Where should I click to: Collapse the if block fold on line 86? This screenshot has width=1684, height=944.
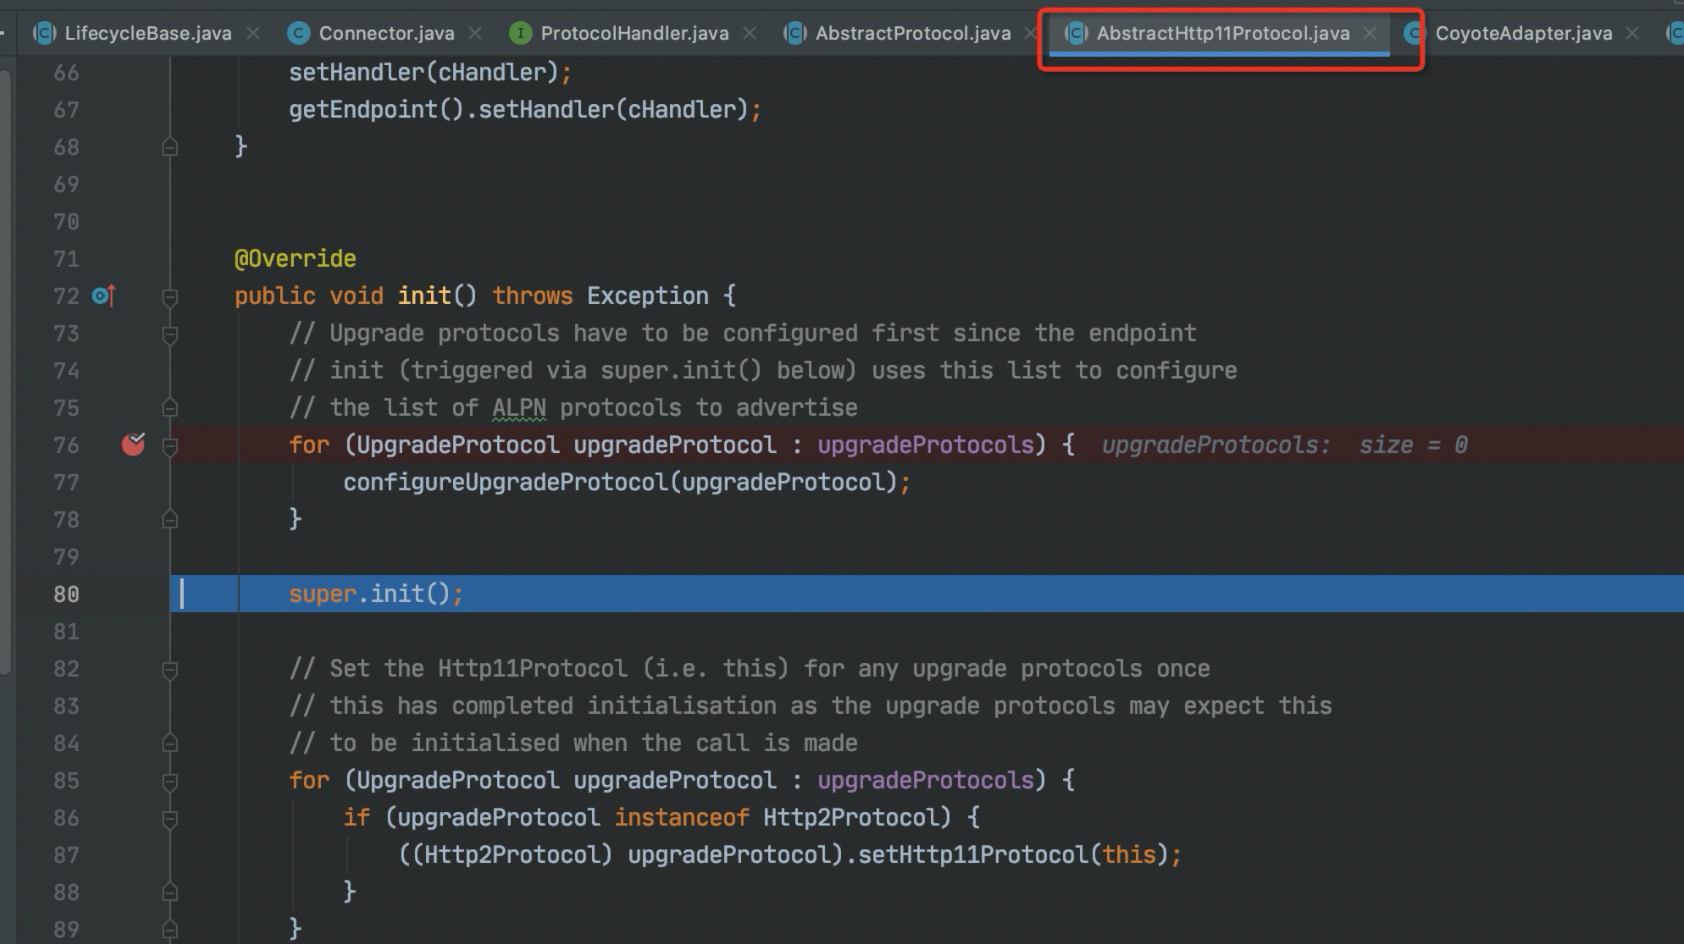click(x=170, y=819)
